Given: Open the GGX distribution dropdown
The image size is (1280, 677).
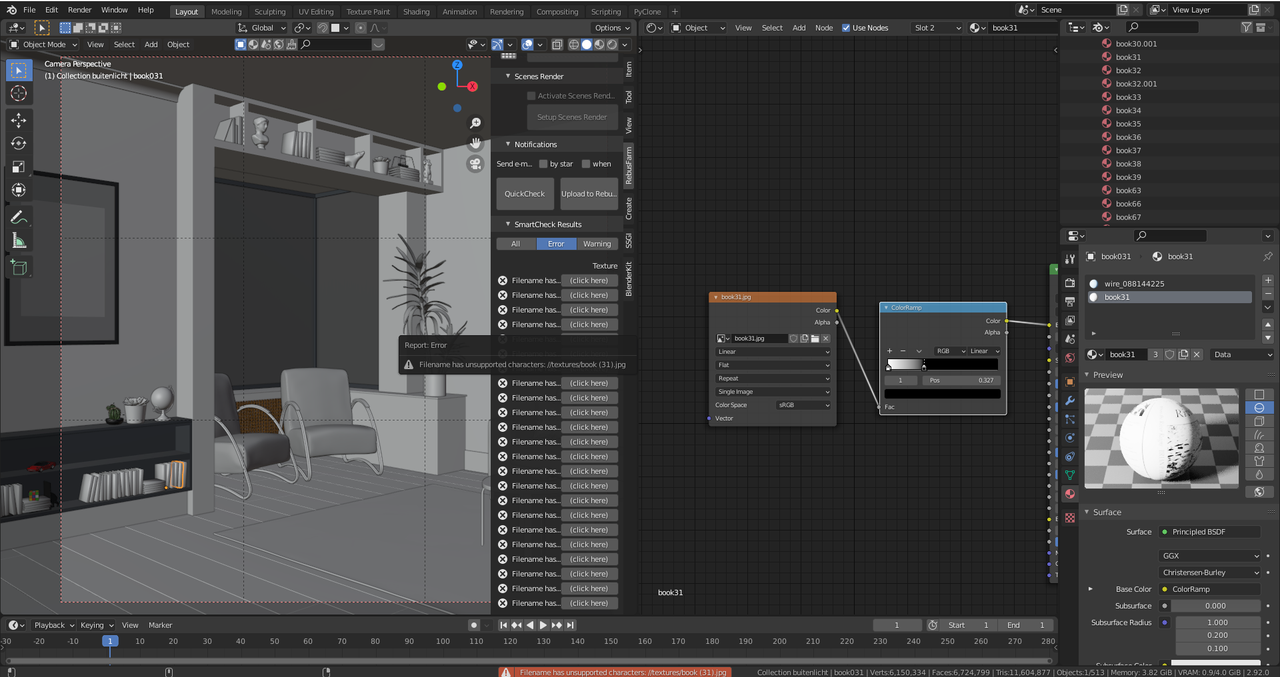Looking at the screenshot, I should (x=1210, y=555).
